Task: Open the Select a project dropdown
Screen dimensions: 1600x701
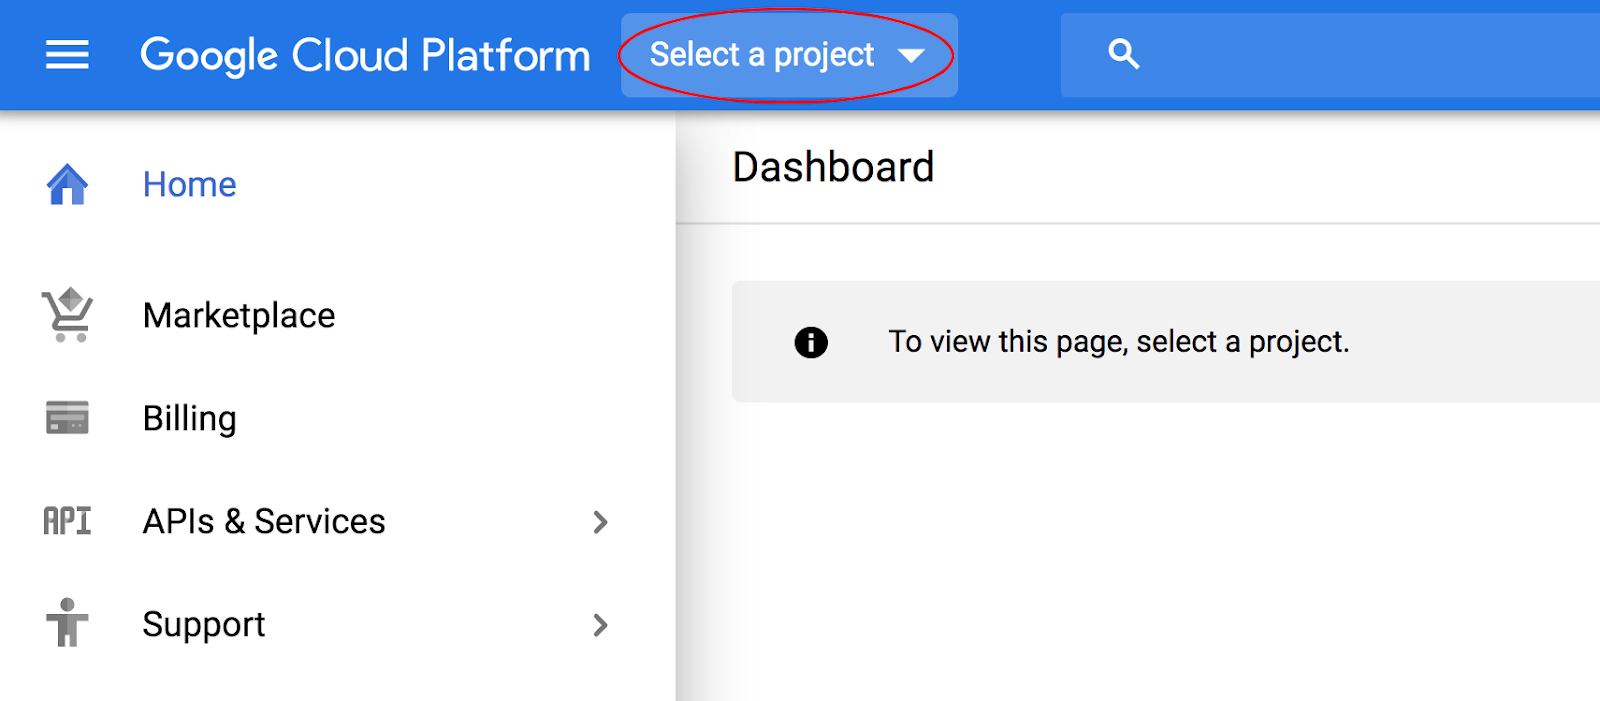Action: 762,55
